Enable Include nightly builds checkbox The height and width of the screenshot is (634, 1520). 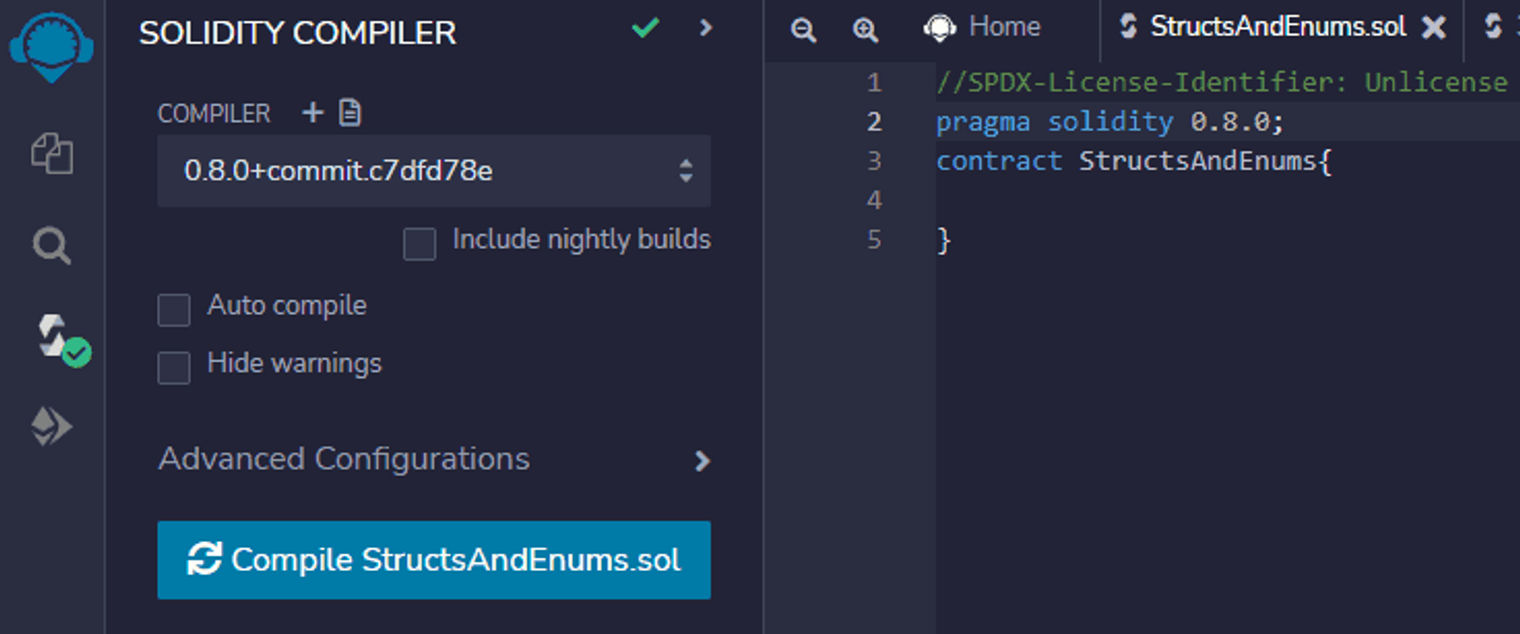[419, 244]
